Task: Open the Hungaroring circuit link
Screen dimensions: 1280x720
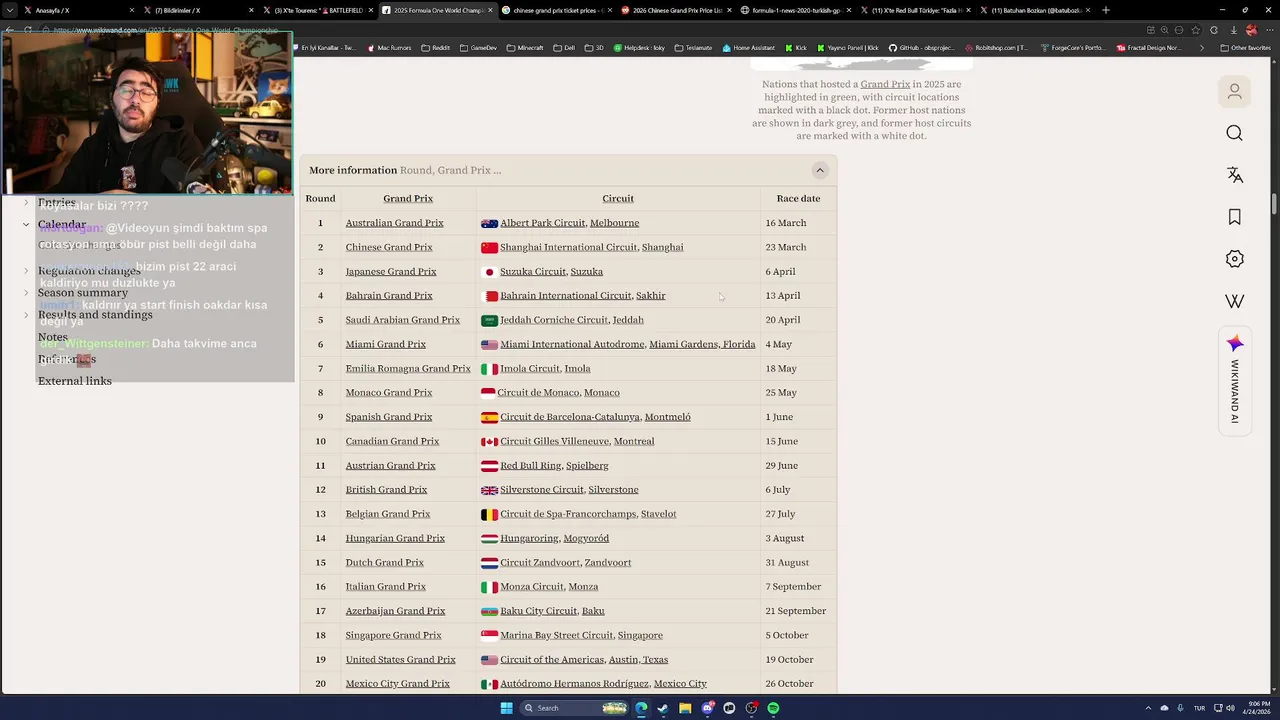Action: [529, 538]
